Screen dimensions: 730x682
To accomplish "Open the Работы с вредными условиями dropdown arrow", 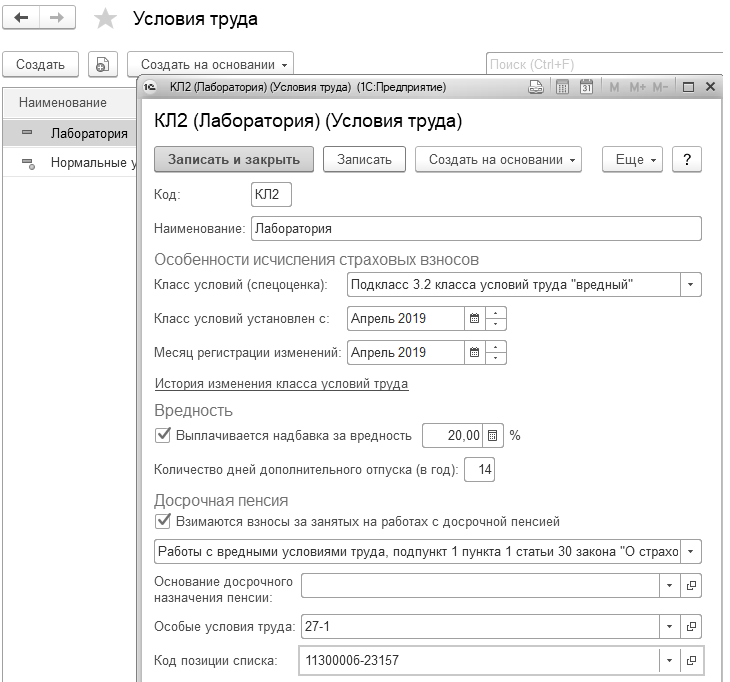I will click(x=691, y=552).
